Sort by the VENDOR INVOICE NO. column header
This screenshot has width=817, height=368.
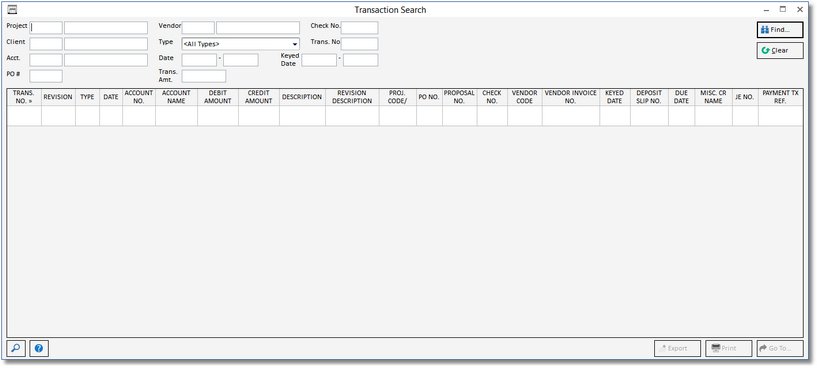tap(571, 97)
